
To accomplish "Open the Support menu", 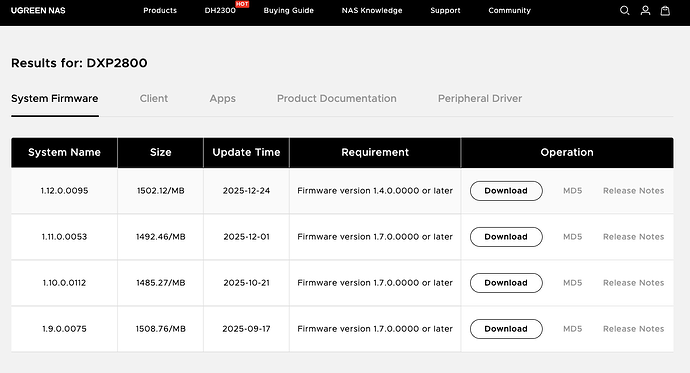I will pos(445,11).
